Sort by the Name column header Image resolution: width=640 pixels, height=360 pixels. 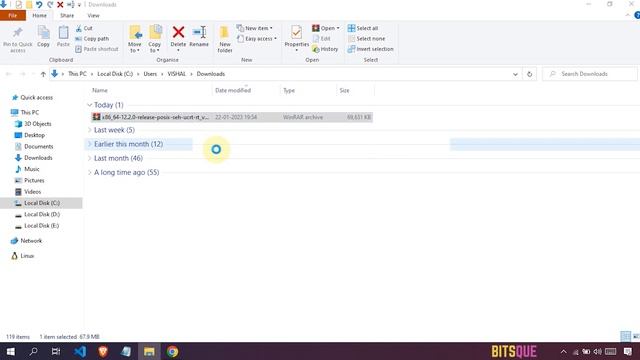100,91
